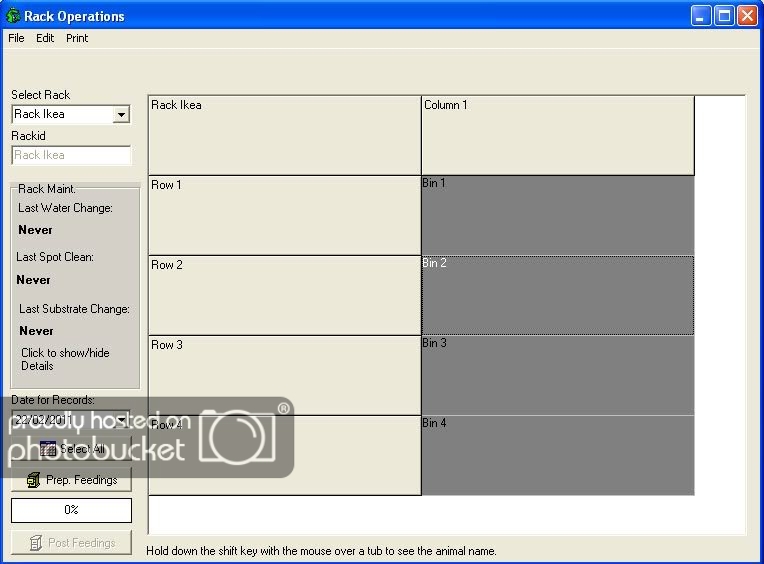Select the Bin 2 tub cell
The width and height of the screenshot is (764, 564).
pyautogui.click(x=557, y=295)
